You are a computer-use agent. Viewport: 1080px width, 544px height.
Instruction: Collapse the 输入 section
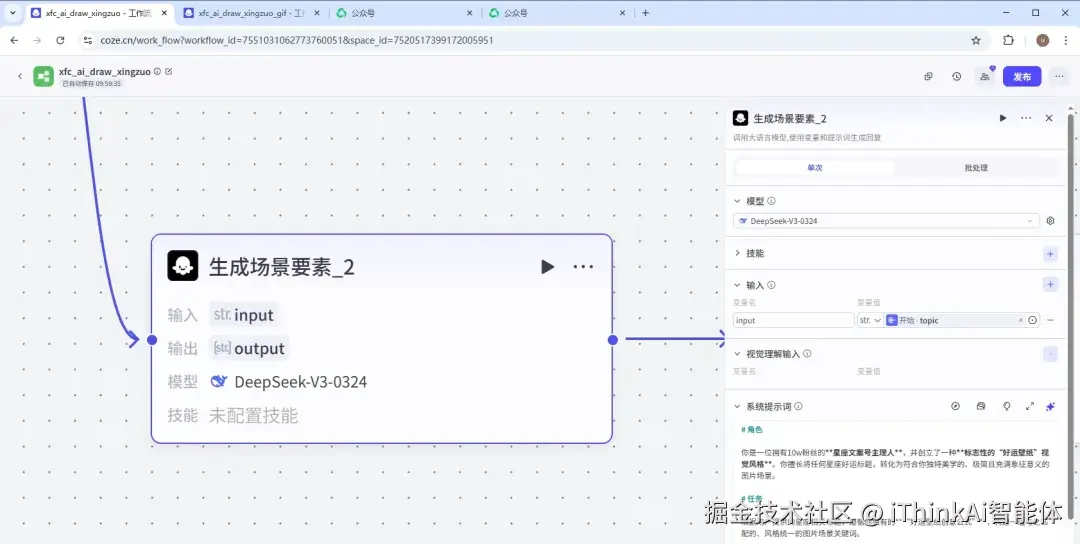click(x=738, y=285)
